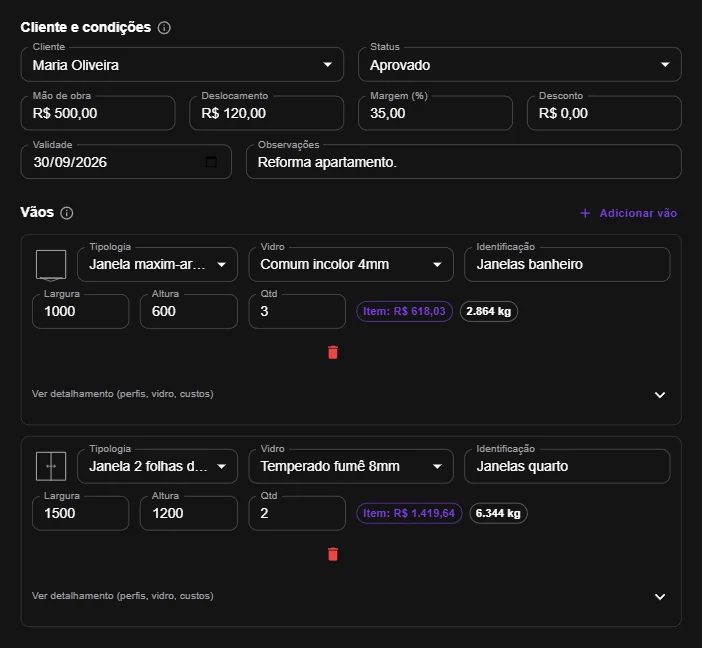Open Vidro dropdown Comum incolor 4mm
The height and width of the screenshot is (648, 702).
click(x=351, y=264)
